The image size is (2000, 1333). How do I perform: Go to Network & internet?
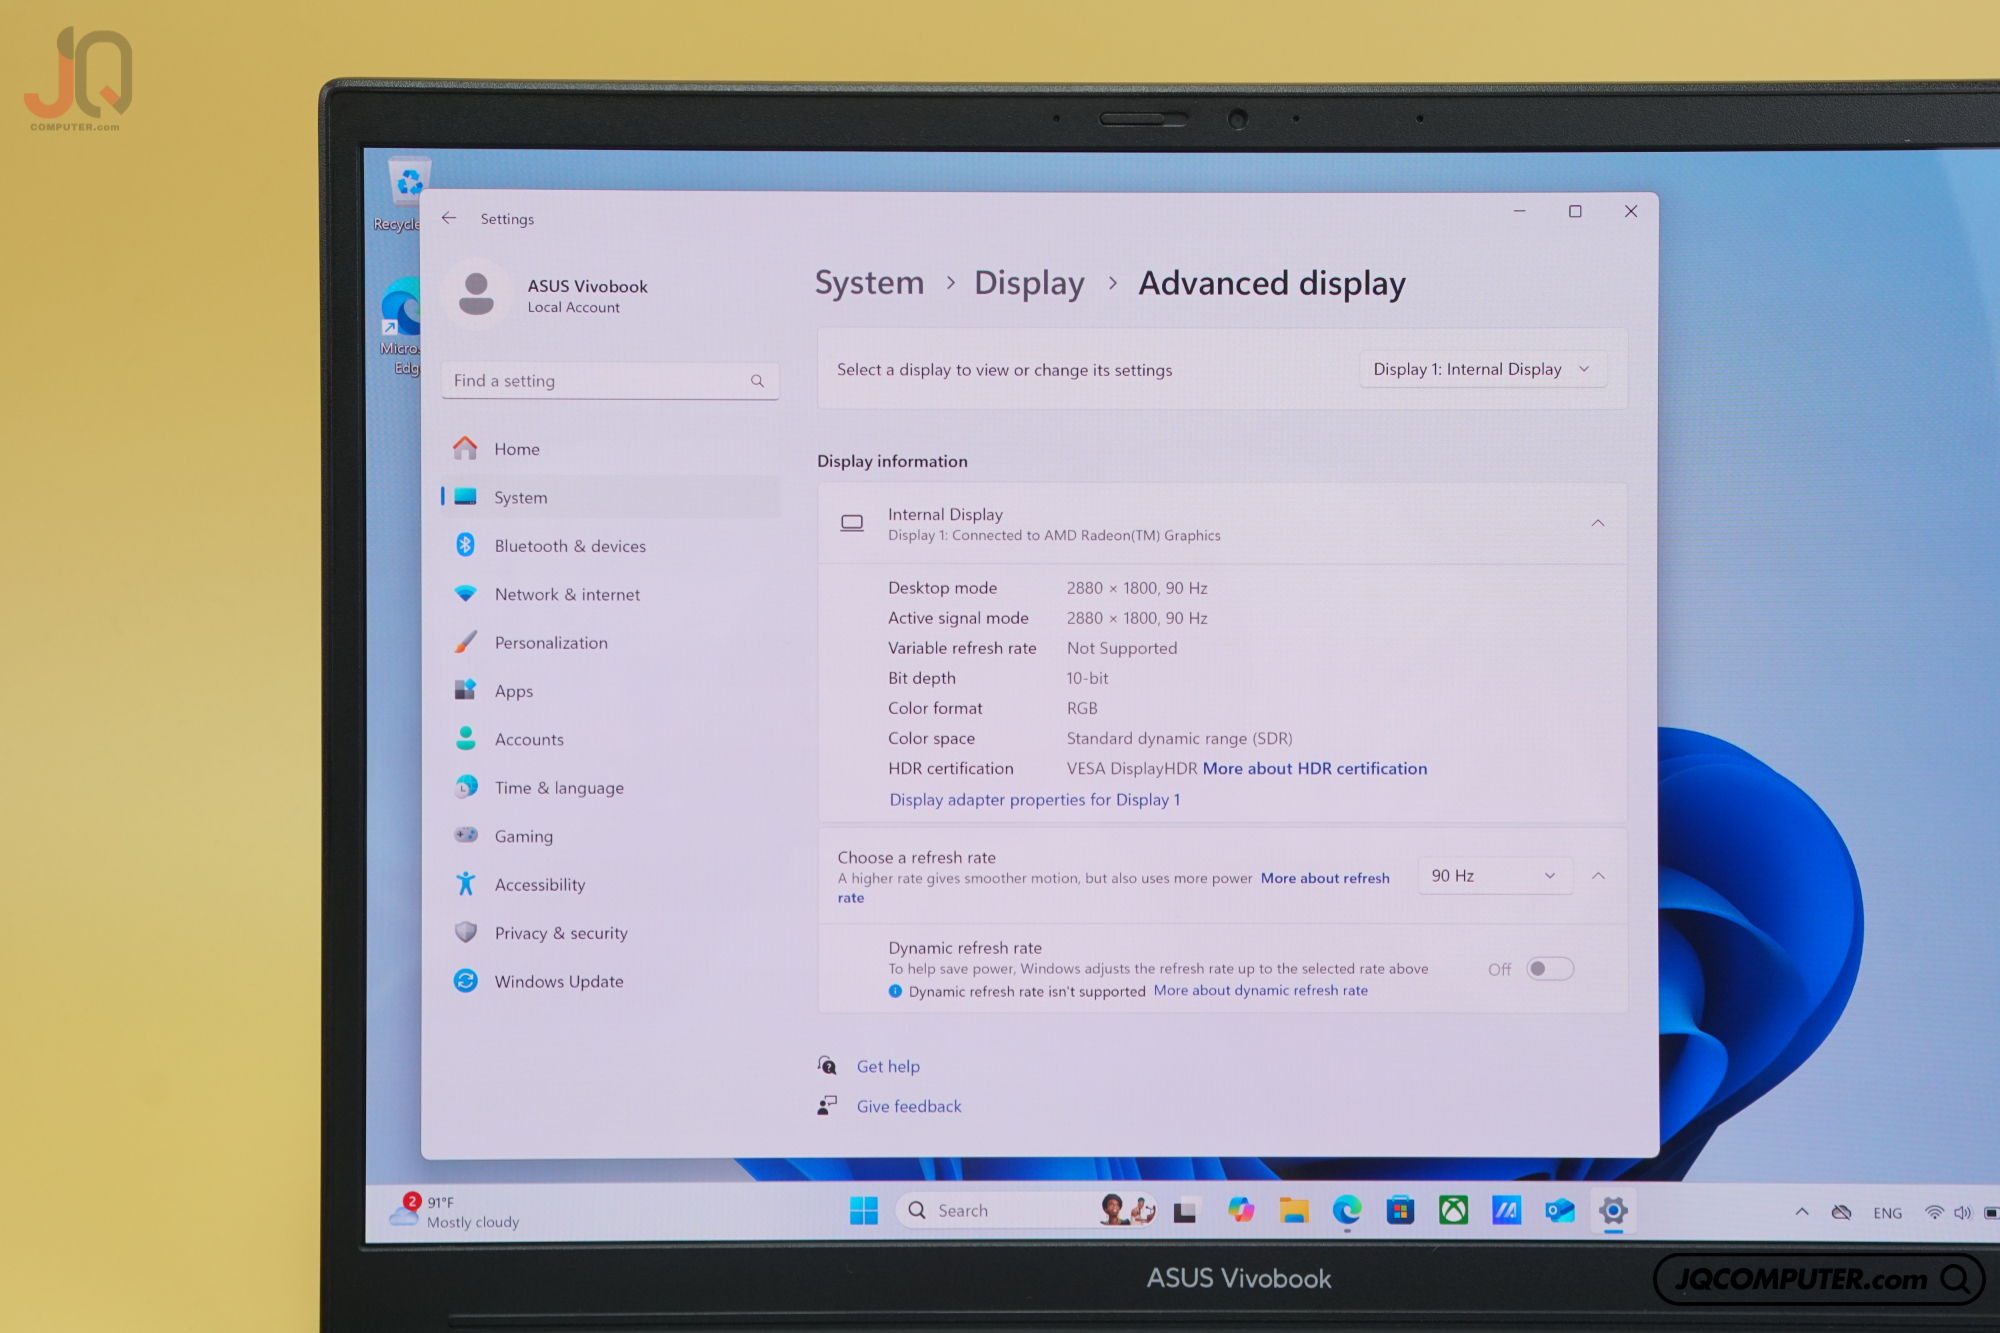(x=610, y=594)
